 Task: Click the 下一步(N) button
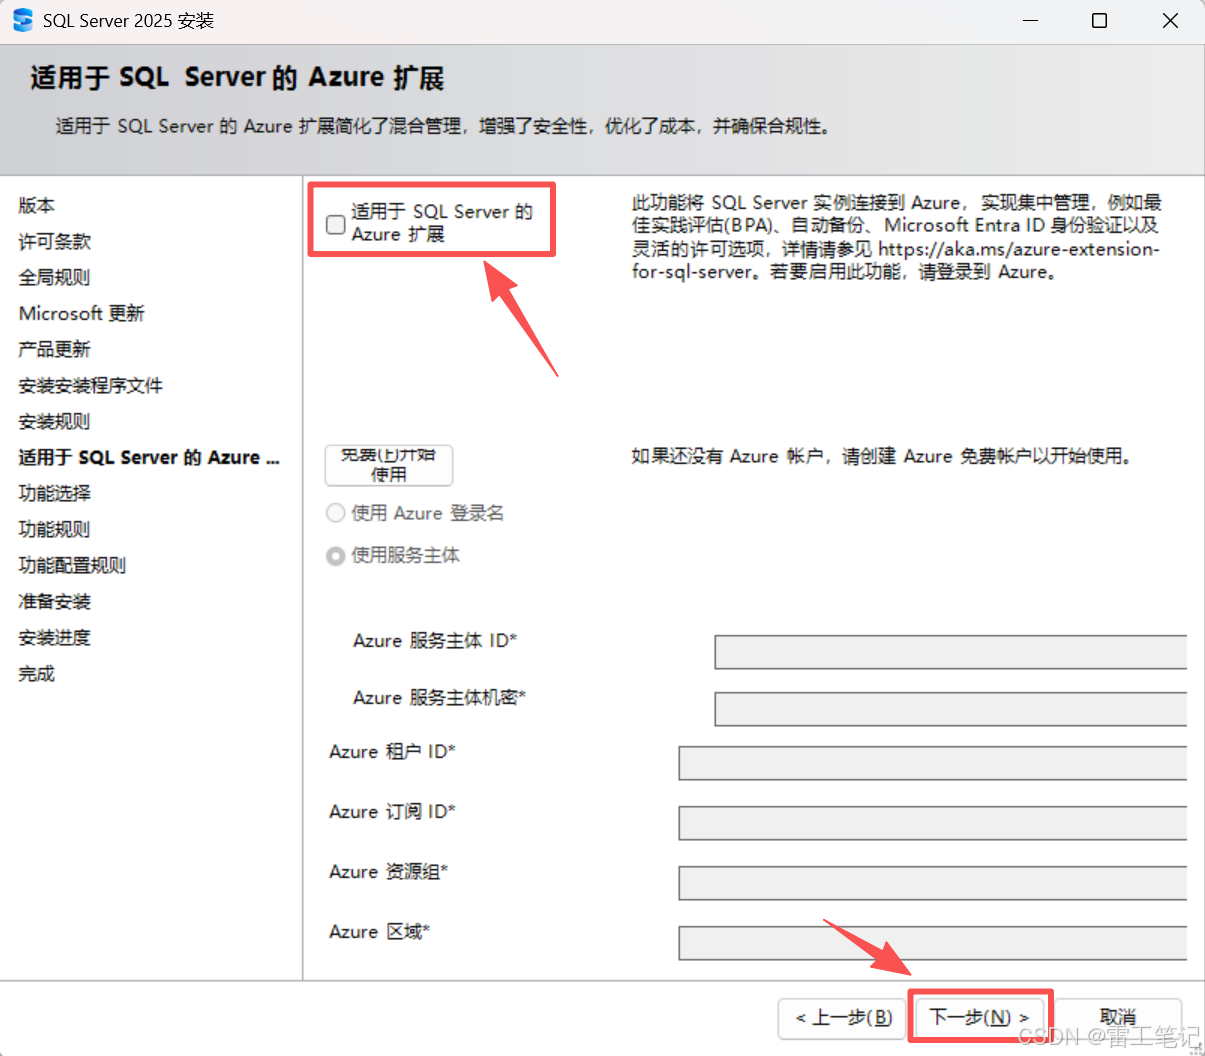[x=979, y=1017]
